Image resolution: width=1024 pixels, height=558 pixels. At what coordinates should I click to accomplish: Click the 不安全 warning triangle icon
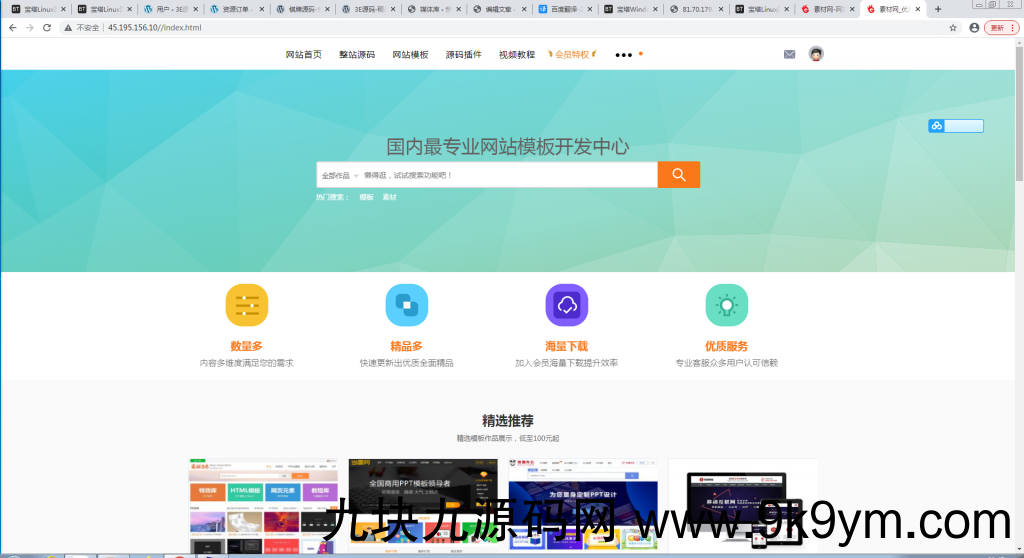[68, 27]
